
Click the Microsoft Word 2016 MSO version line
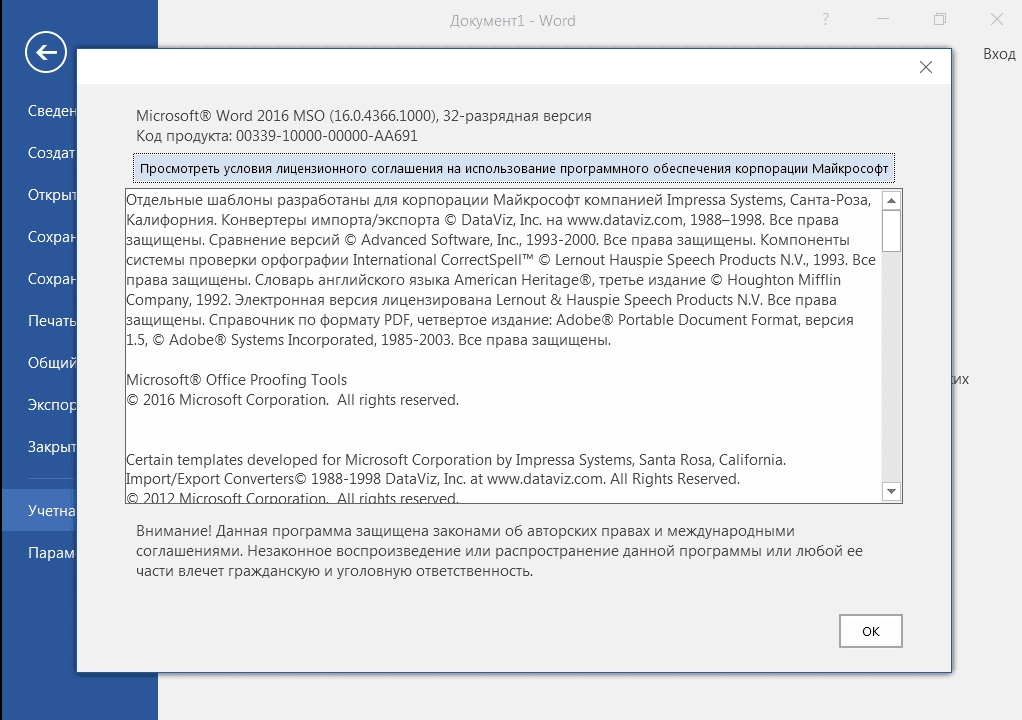click(364, 116)
